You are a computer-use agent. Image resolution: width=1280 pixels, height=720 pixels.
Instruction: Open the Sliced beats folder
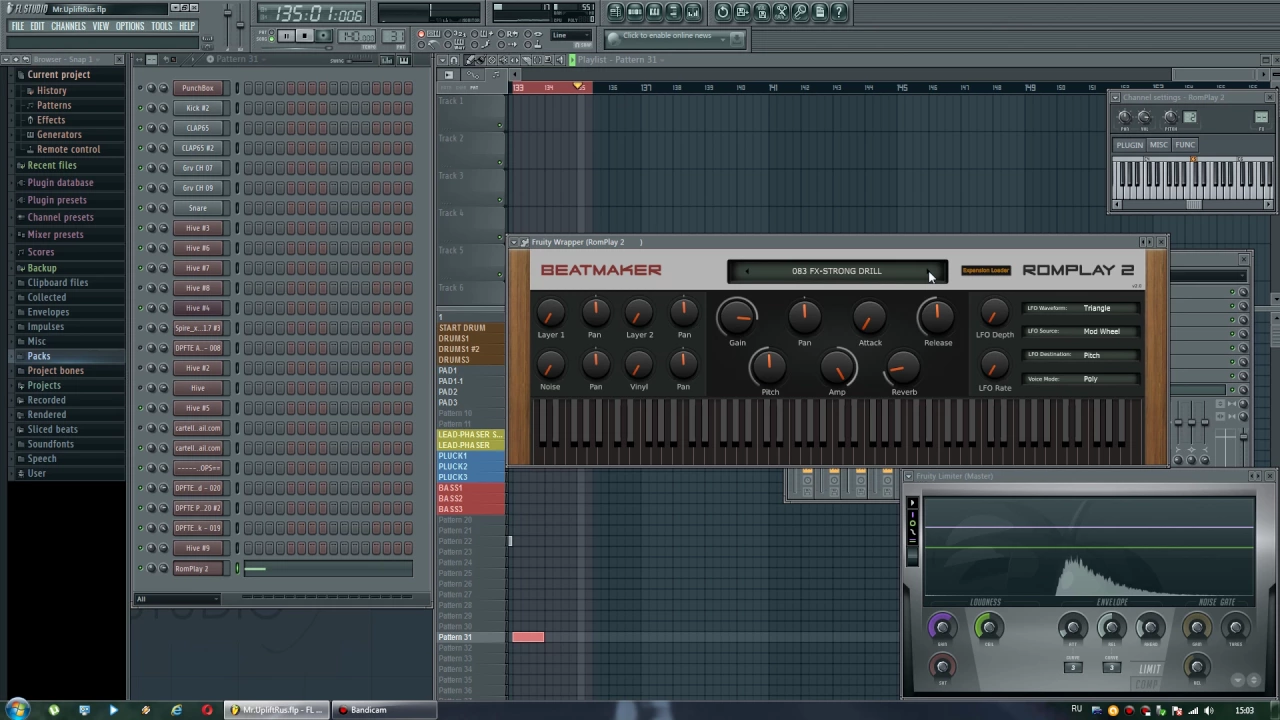[52, 429]
